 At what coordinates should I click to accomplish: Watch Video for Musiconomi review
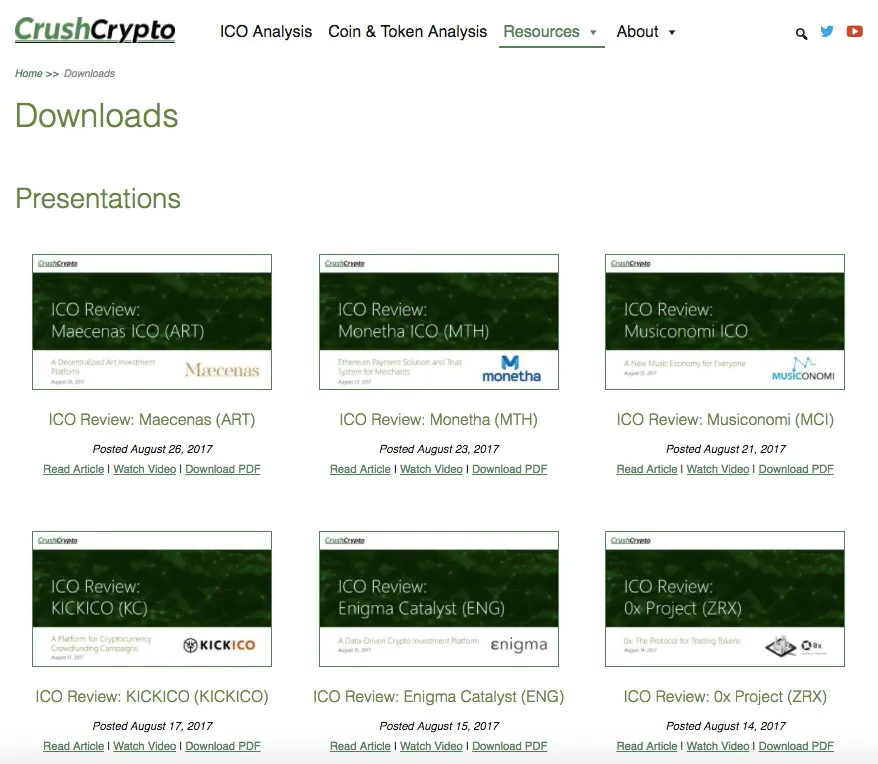[x=718, y=469]
